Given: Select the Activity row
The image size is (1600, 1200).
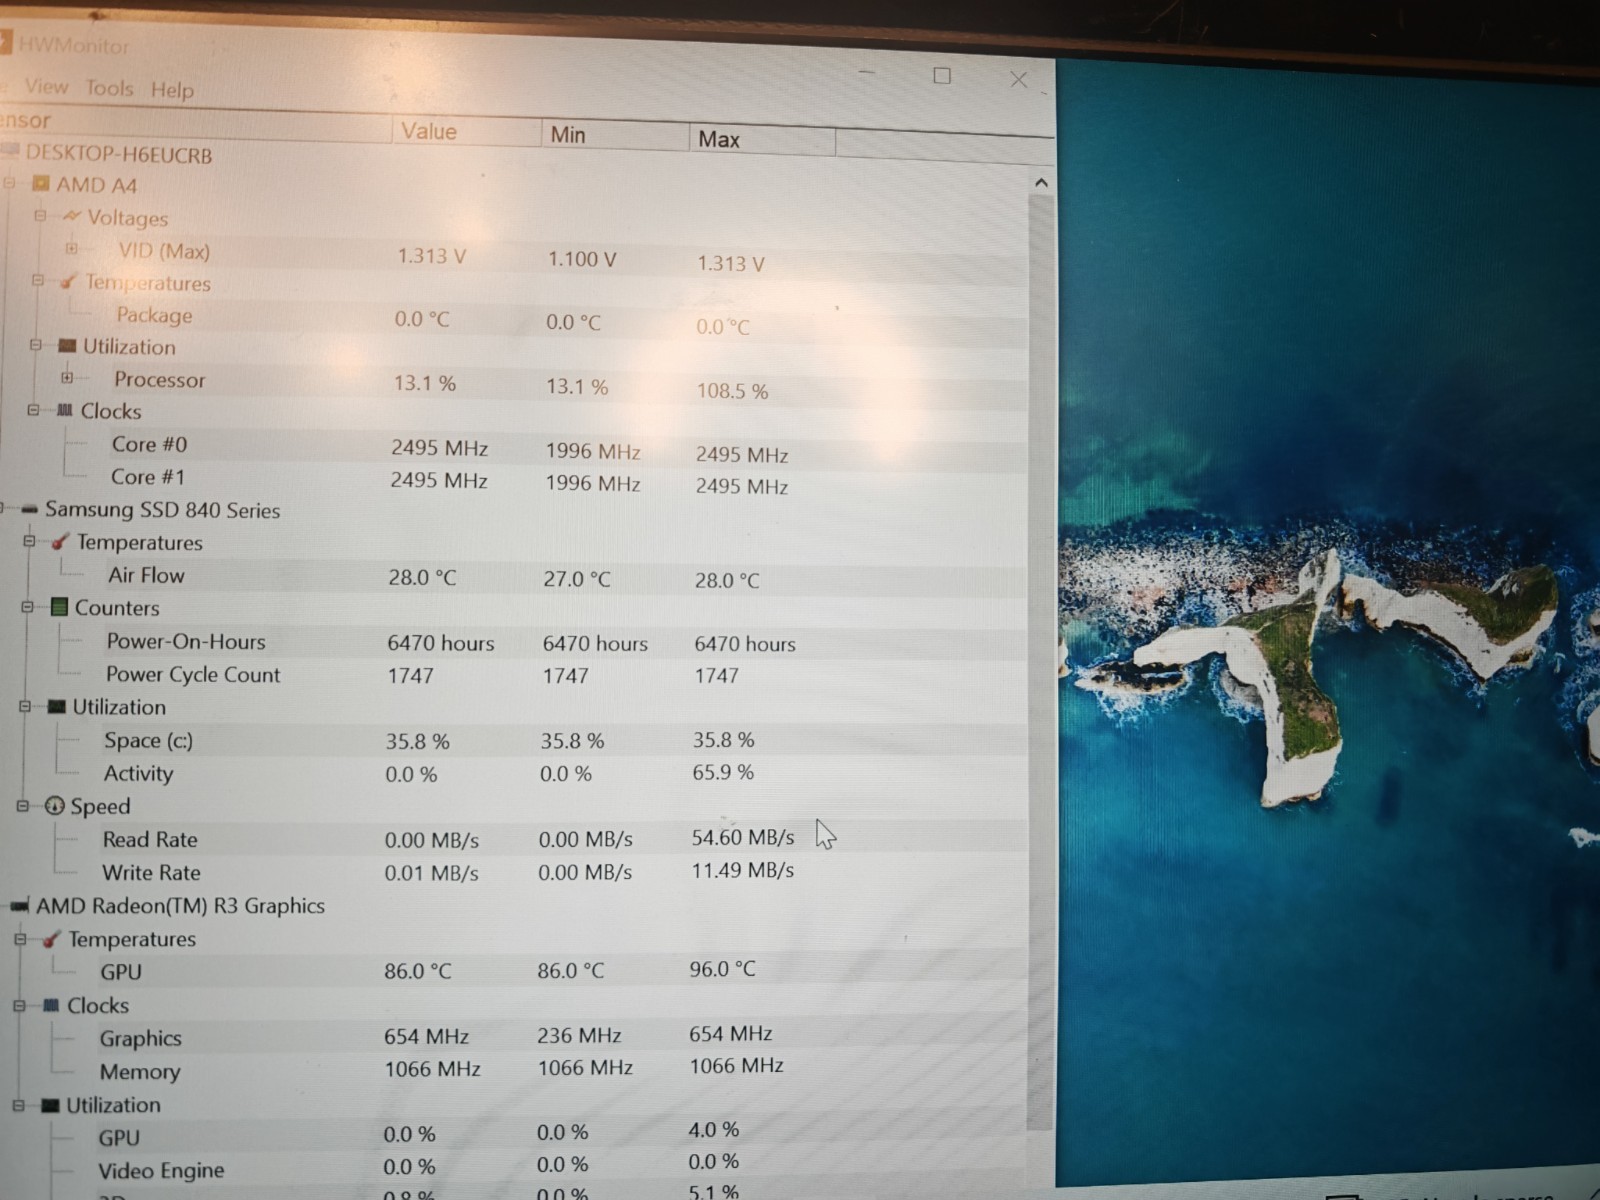Looking at the screenshot, I should [x=514, y=774].
